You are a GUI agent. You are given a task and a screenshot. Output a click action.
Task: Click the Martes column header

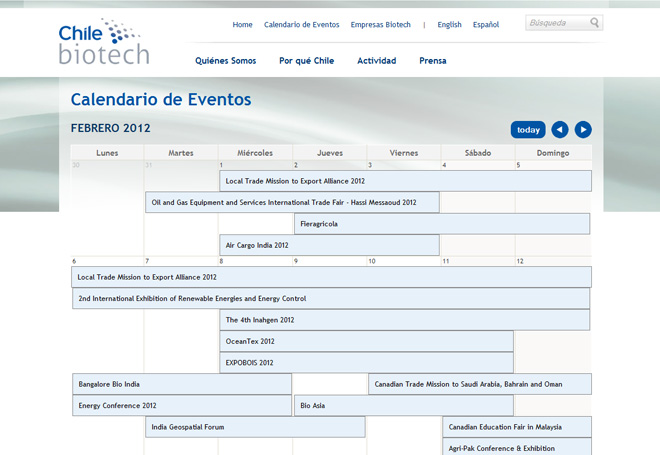pos(181,153)
